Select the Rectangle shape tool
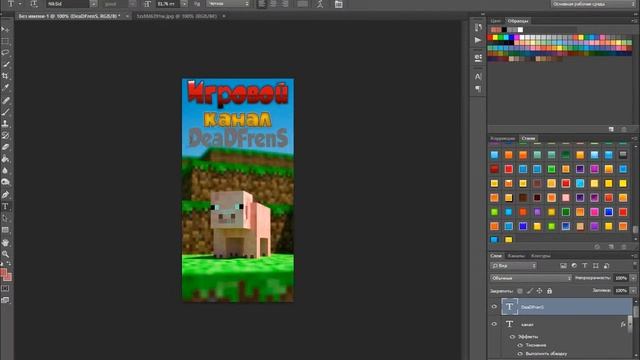640x360 pixels. pos(5,230)
